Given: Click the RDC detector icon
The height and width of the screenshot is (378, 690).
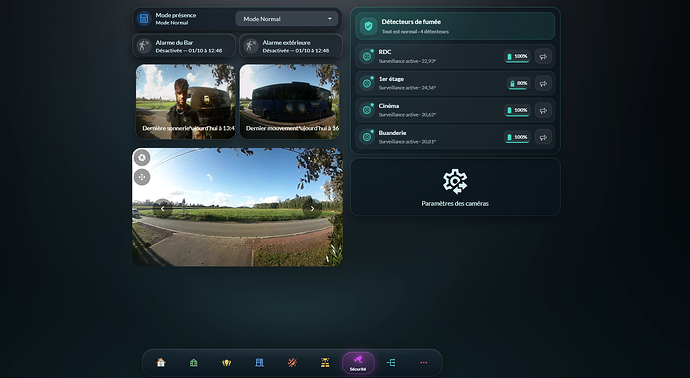Looking at the screenshot, I should [x=367, y=56].
